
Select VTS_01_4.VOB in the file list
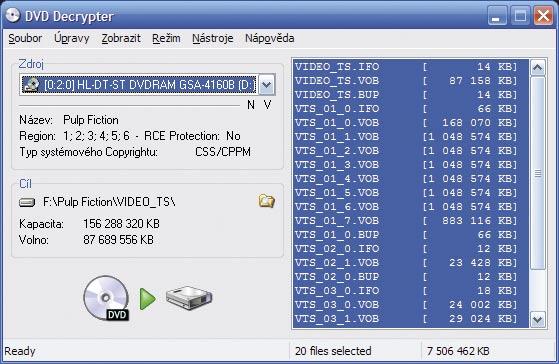[411, 179]
